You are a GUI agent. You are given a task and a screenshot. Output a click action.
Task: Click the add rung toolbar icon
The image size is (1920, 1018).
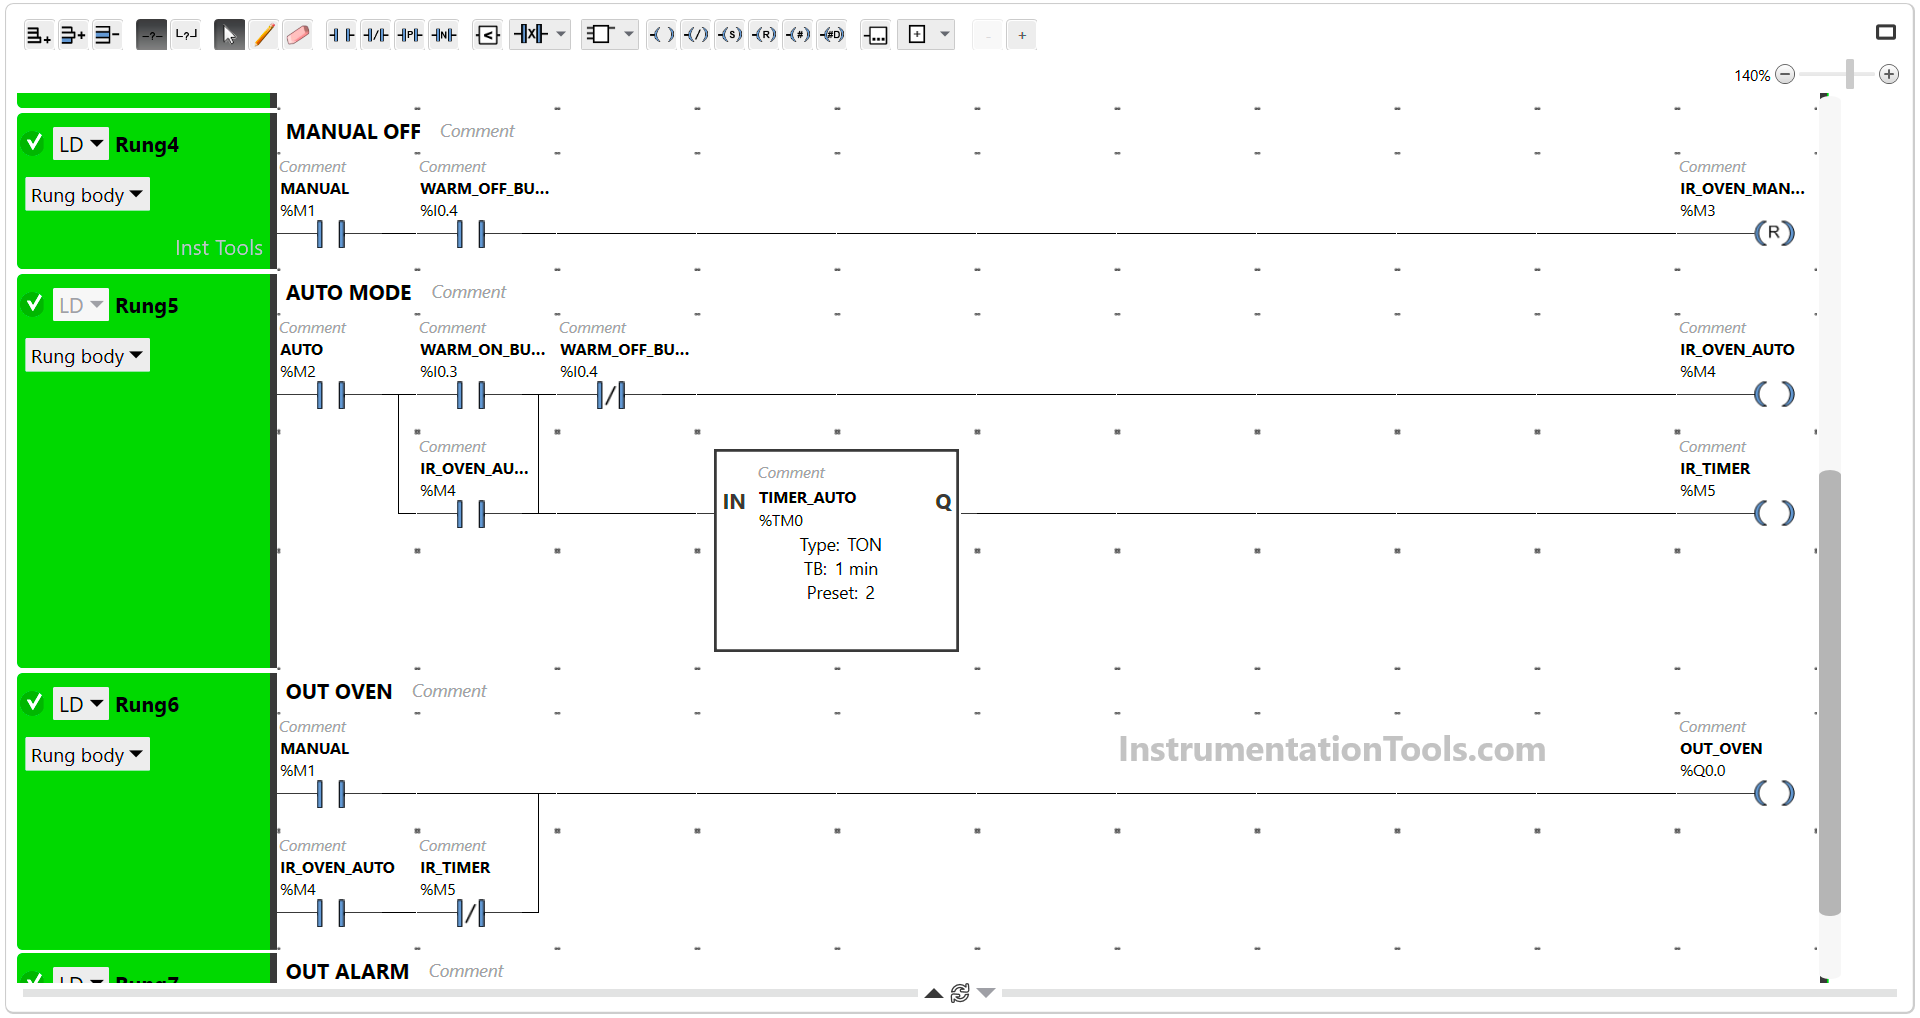tap(38, 35)
